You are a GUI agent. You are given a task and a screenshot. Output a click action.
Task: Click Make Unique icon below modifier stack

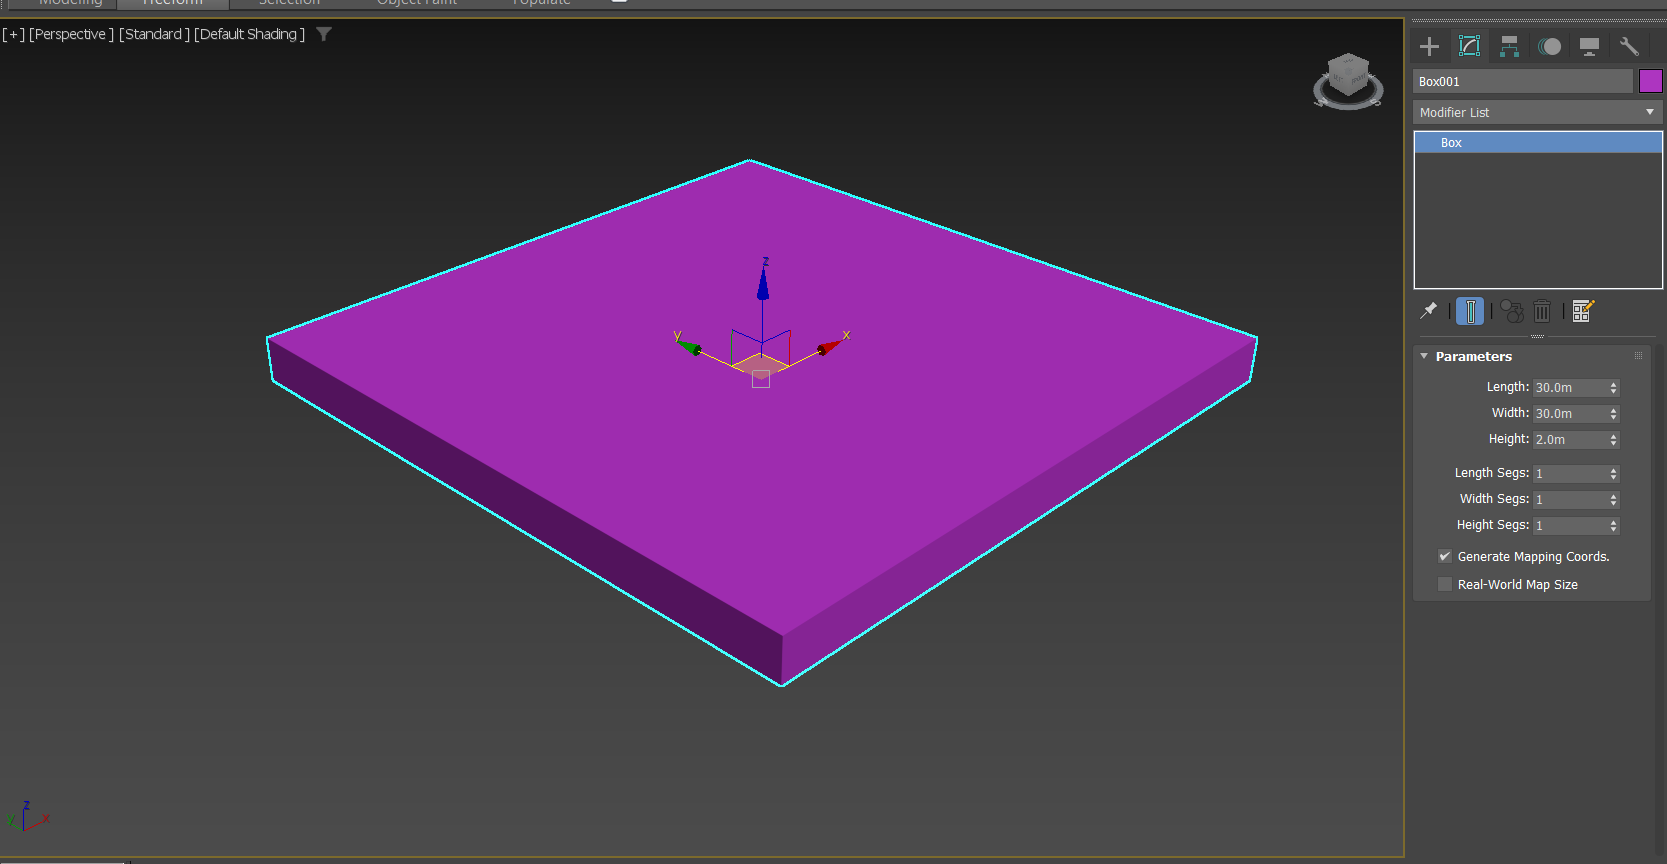coord(1512,311)
